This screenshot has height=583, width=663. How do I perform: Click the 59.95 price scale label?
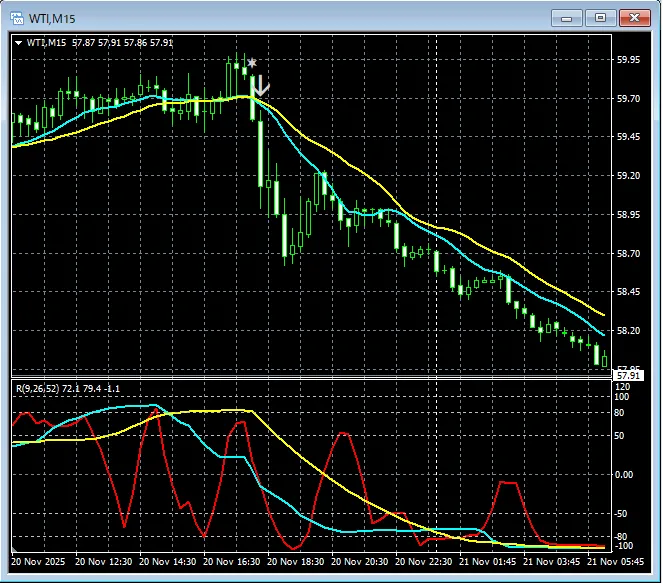click(x=629, y=60)
